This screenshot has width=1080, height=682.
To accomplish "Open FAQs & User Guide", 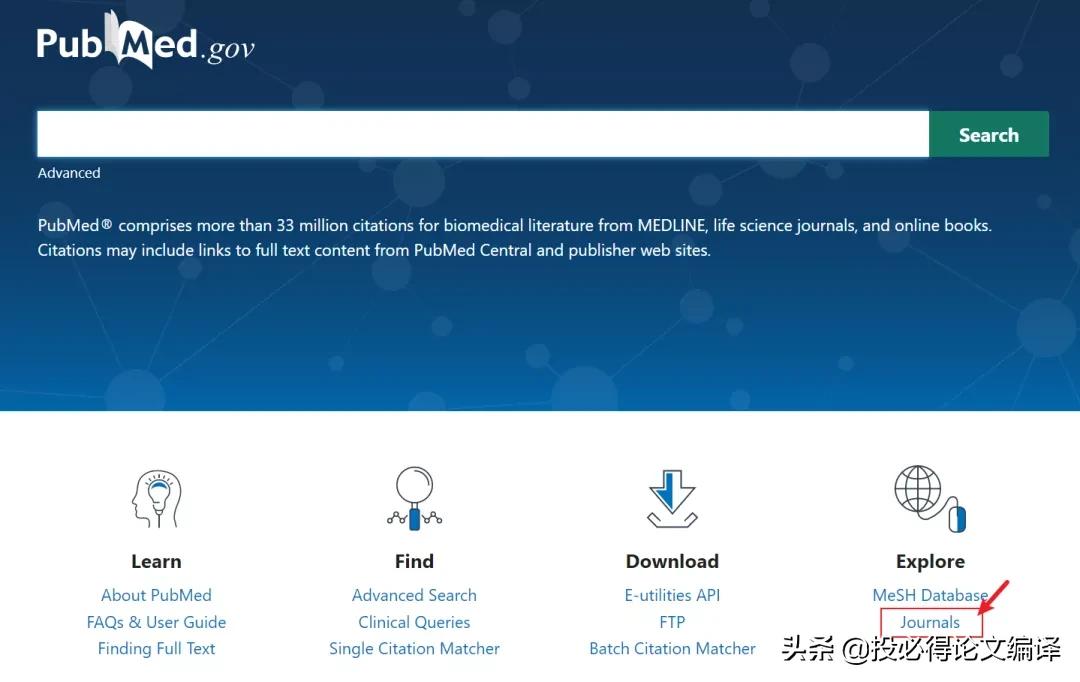I will [156, 621].
